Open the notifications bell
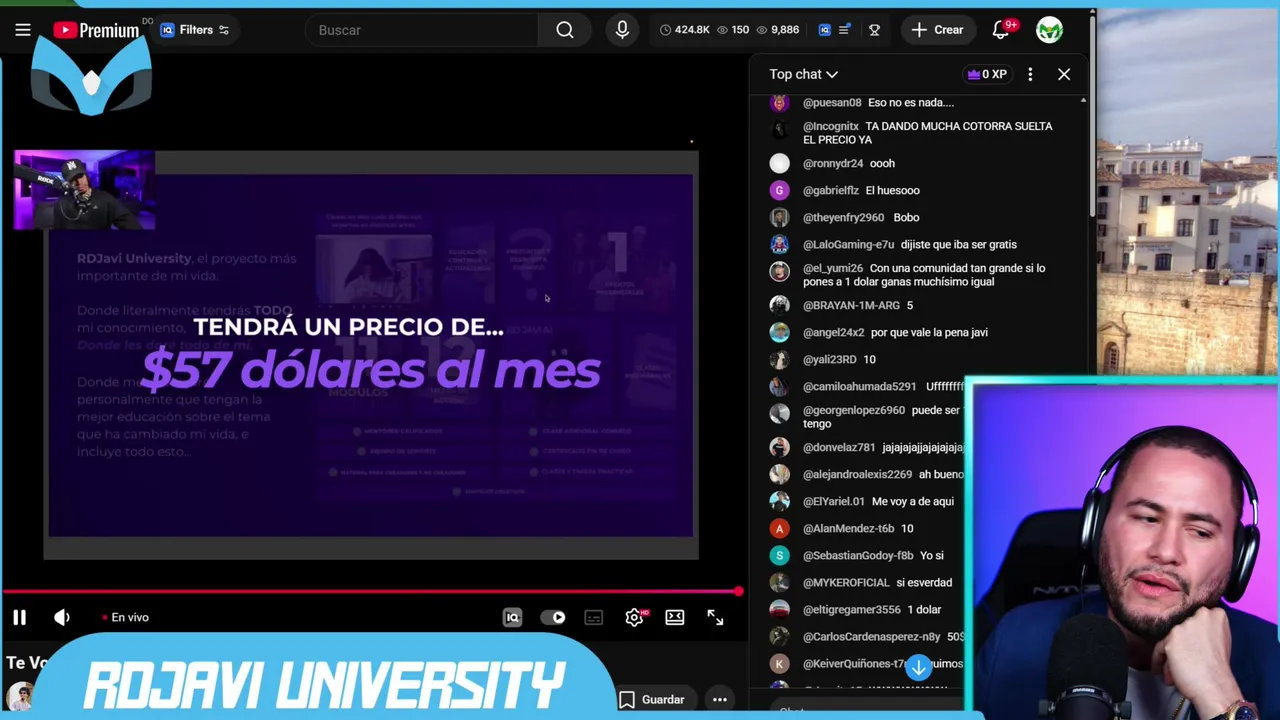Viewport: 1280px width, 720px height. [1001, 30]
